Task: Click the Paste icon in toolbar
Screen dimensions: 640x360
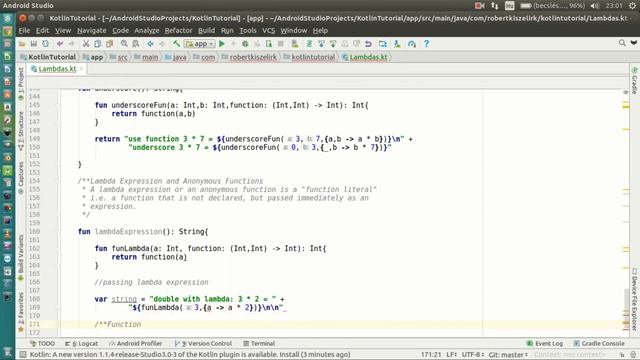Action: click(109, 44)
